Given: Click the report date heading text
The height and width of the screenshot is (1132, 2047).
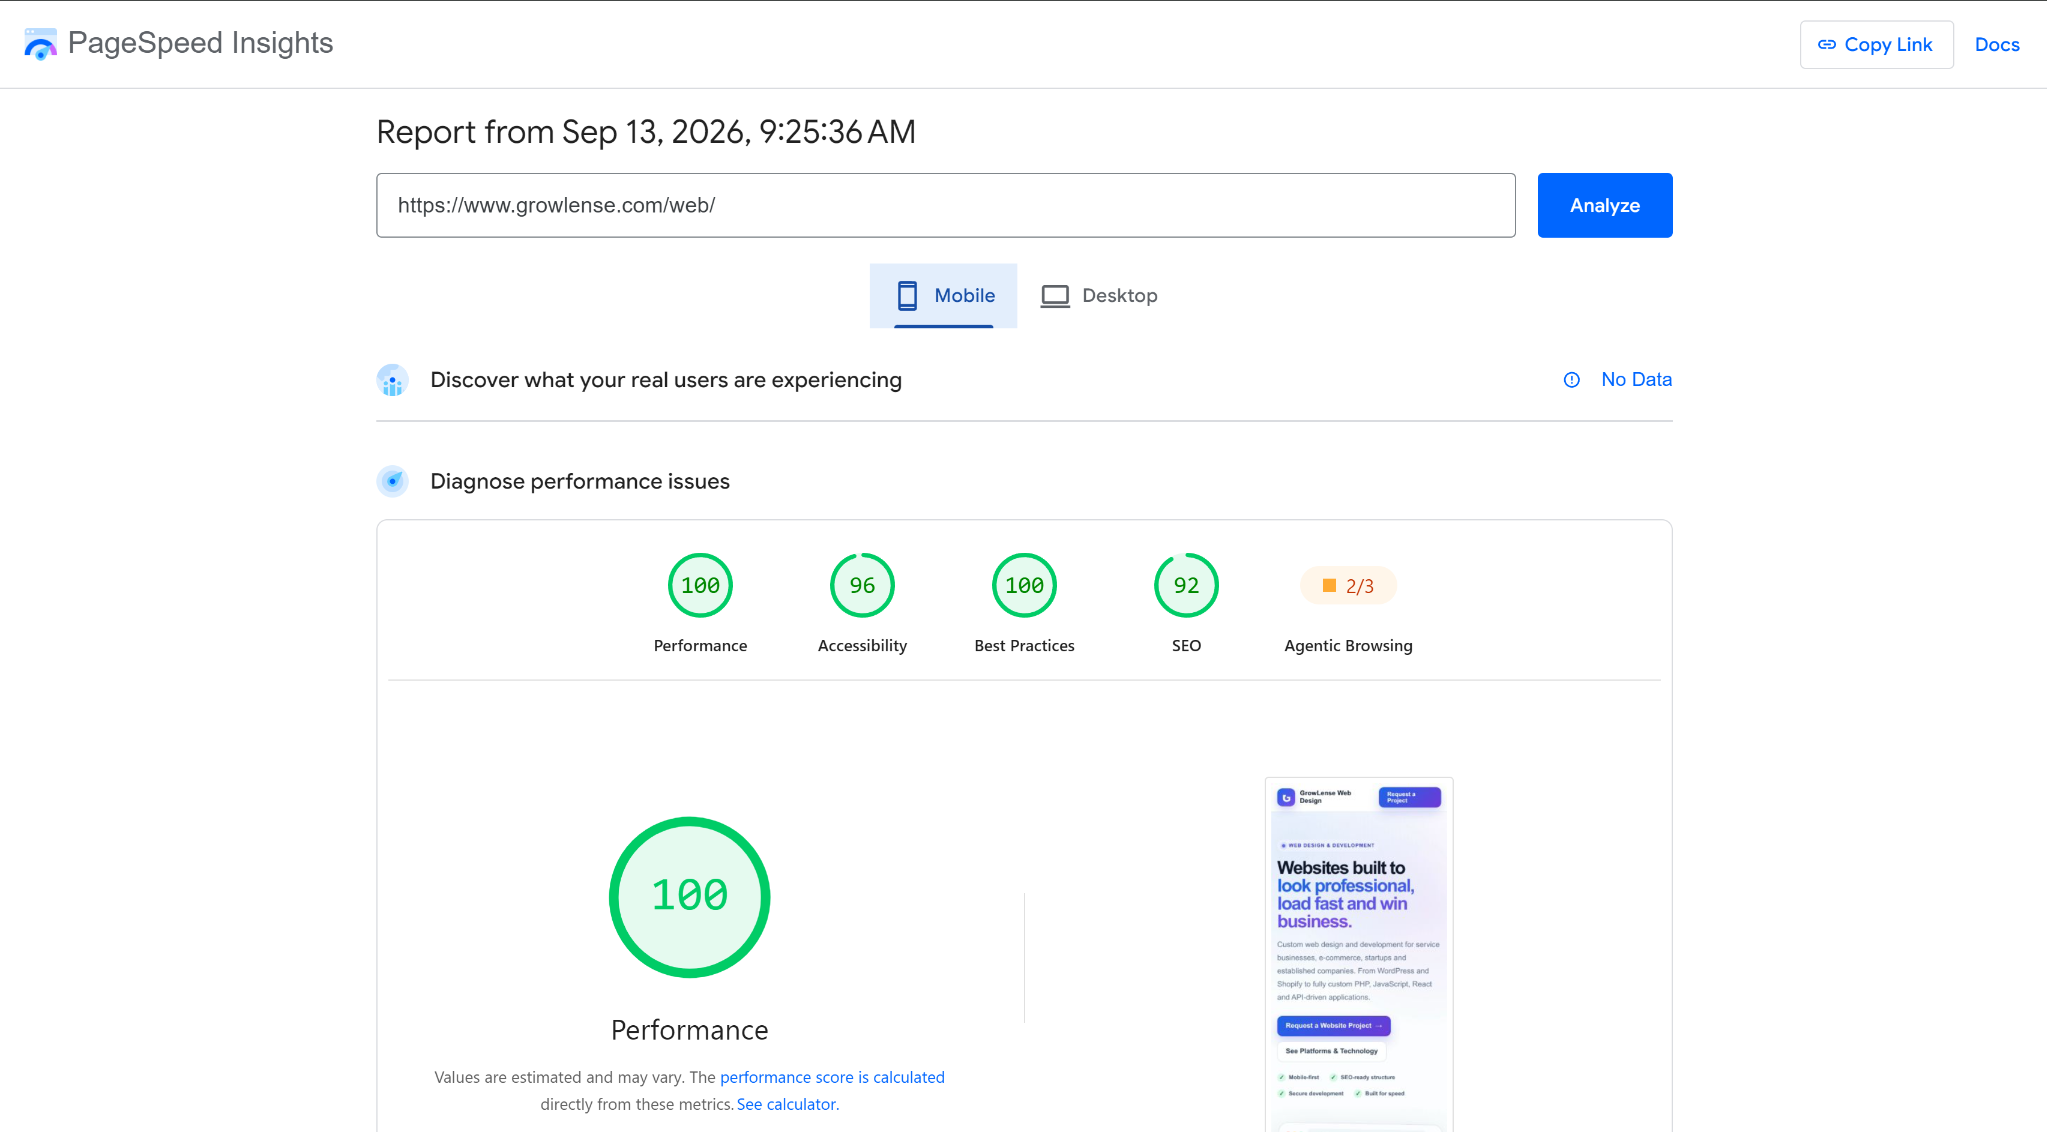Looking at the screenshot, I should point(646,132).
